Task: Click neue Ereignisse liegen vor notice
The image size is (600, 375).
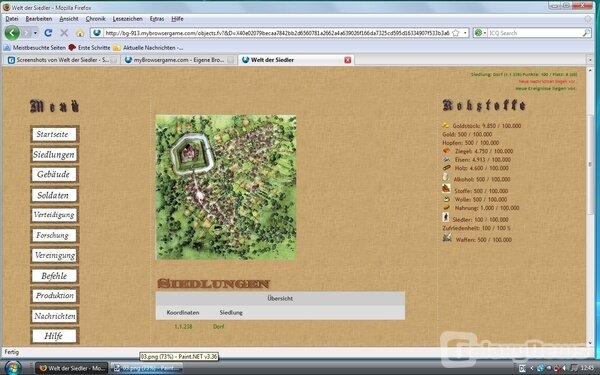Action: click(x=545, y=88)
